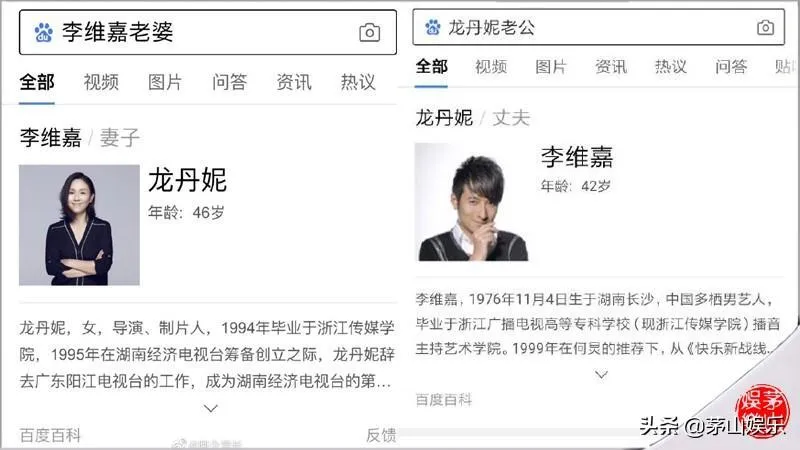This screenshot has height=450, width=800.
Task: Click 龙丹妮 portrait photo thumbnail
Action: point(79,225)
